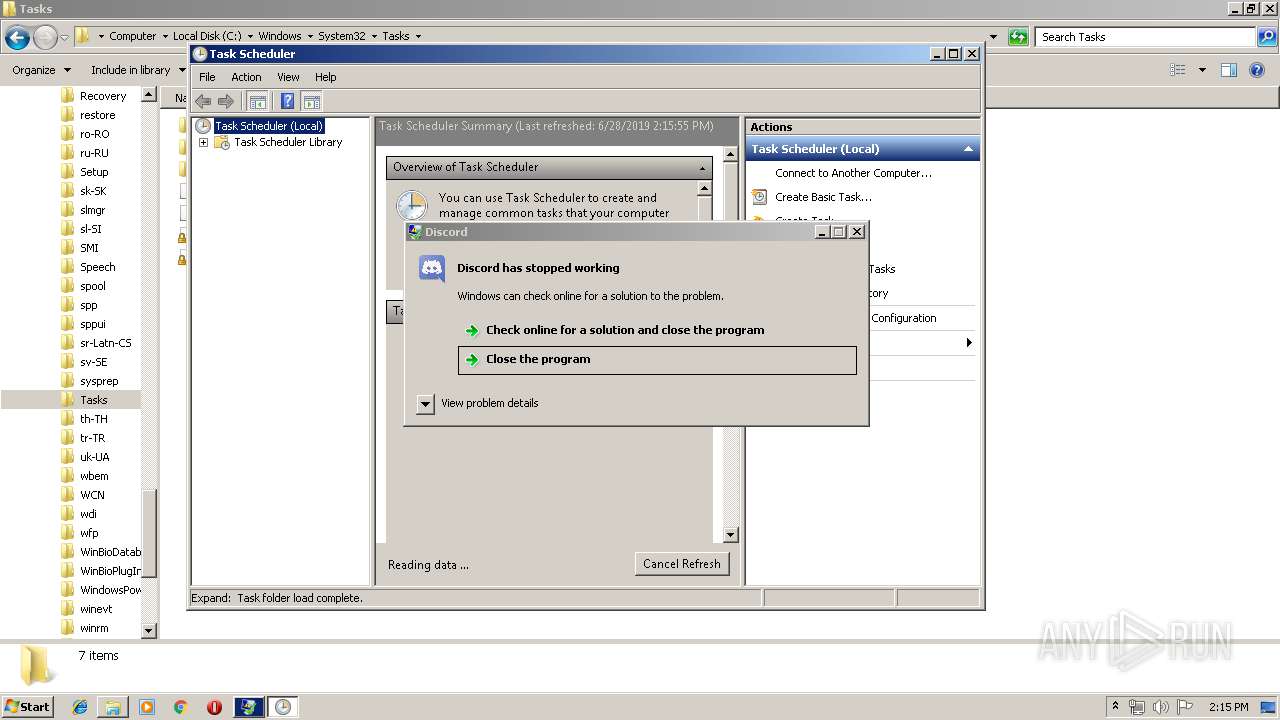
Task: Expand View problem details
Action: pos(425,404)
